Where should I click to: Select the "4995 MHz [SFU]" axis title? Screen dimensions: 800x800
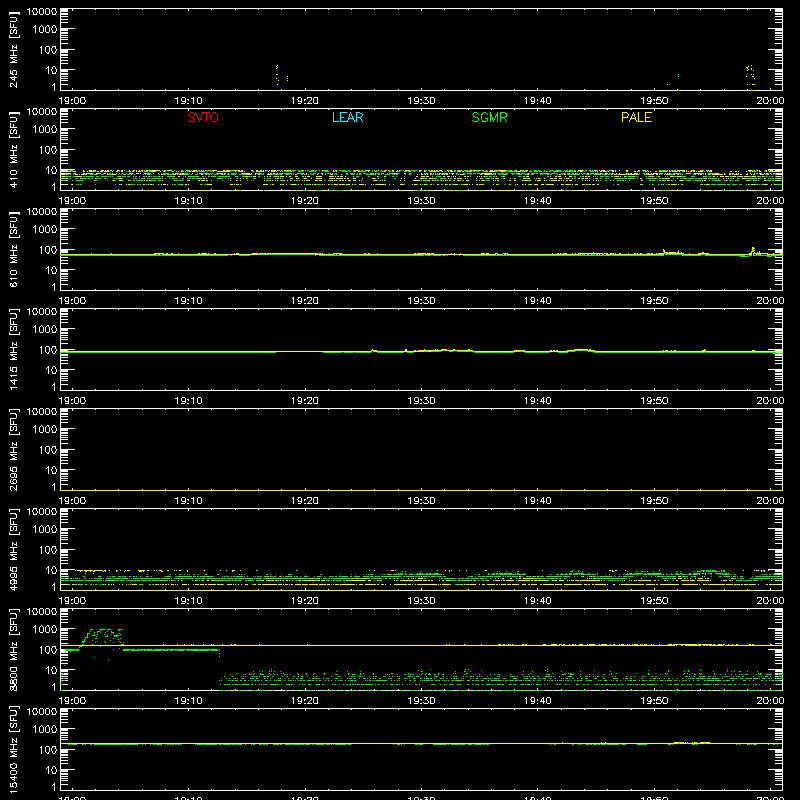tap(14, 549)
